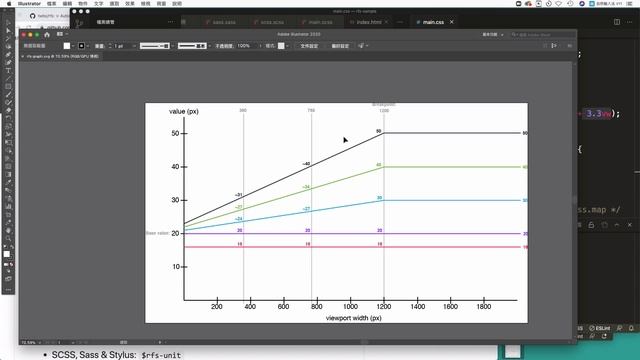640x360 pixels.
Task: Open the Explorer panel more options dots
Action: click(171, 22)
